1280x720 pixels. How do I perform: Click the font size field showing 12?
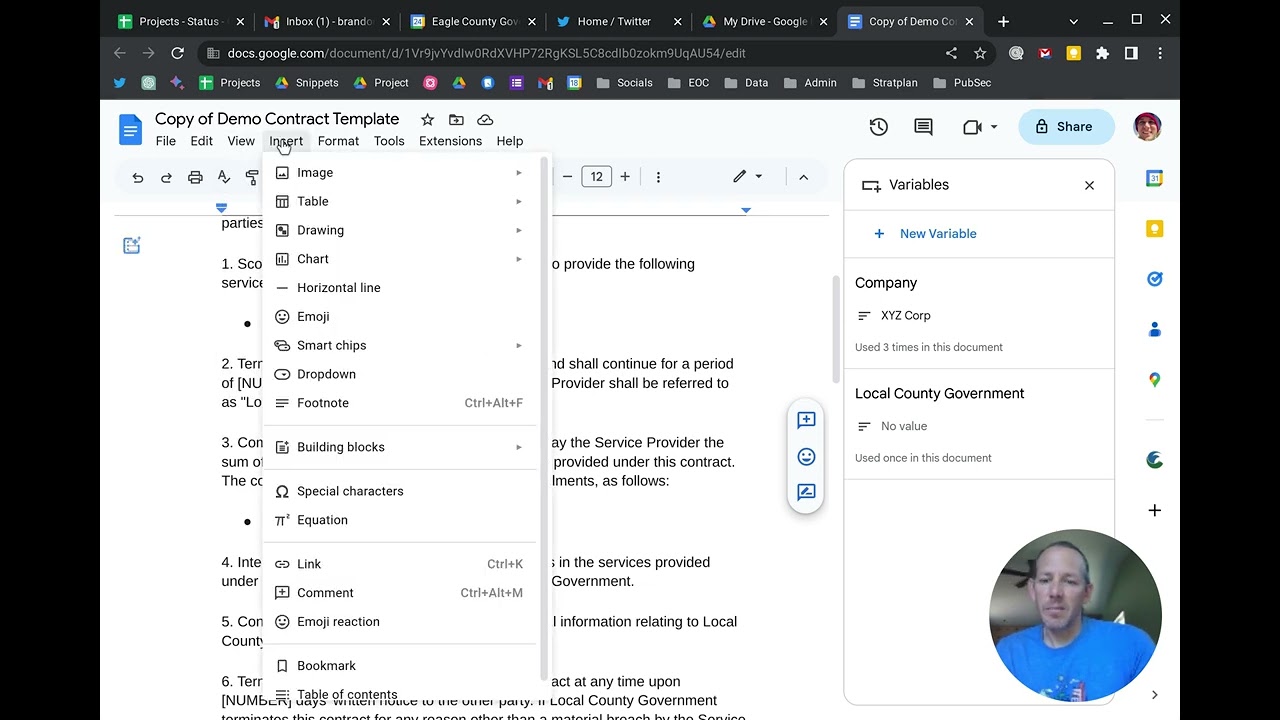[596, 177]
